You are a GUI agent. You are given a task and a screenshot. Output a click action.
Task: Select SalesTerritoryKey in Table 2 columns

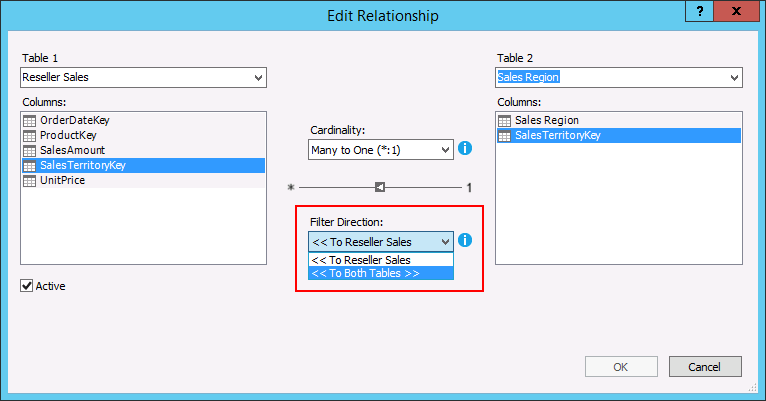tap(557, 135)
